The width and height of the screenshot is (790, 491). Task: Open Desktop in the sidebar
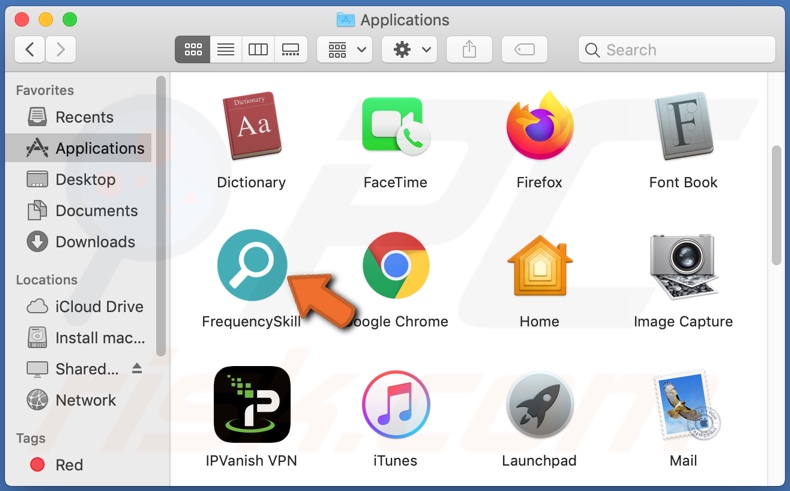tap(78, 179)
